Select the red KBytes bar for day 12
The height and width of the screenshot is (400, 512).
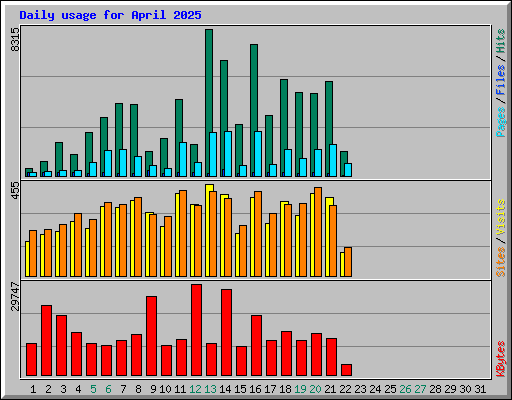(x=196, y=330)
